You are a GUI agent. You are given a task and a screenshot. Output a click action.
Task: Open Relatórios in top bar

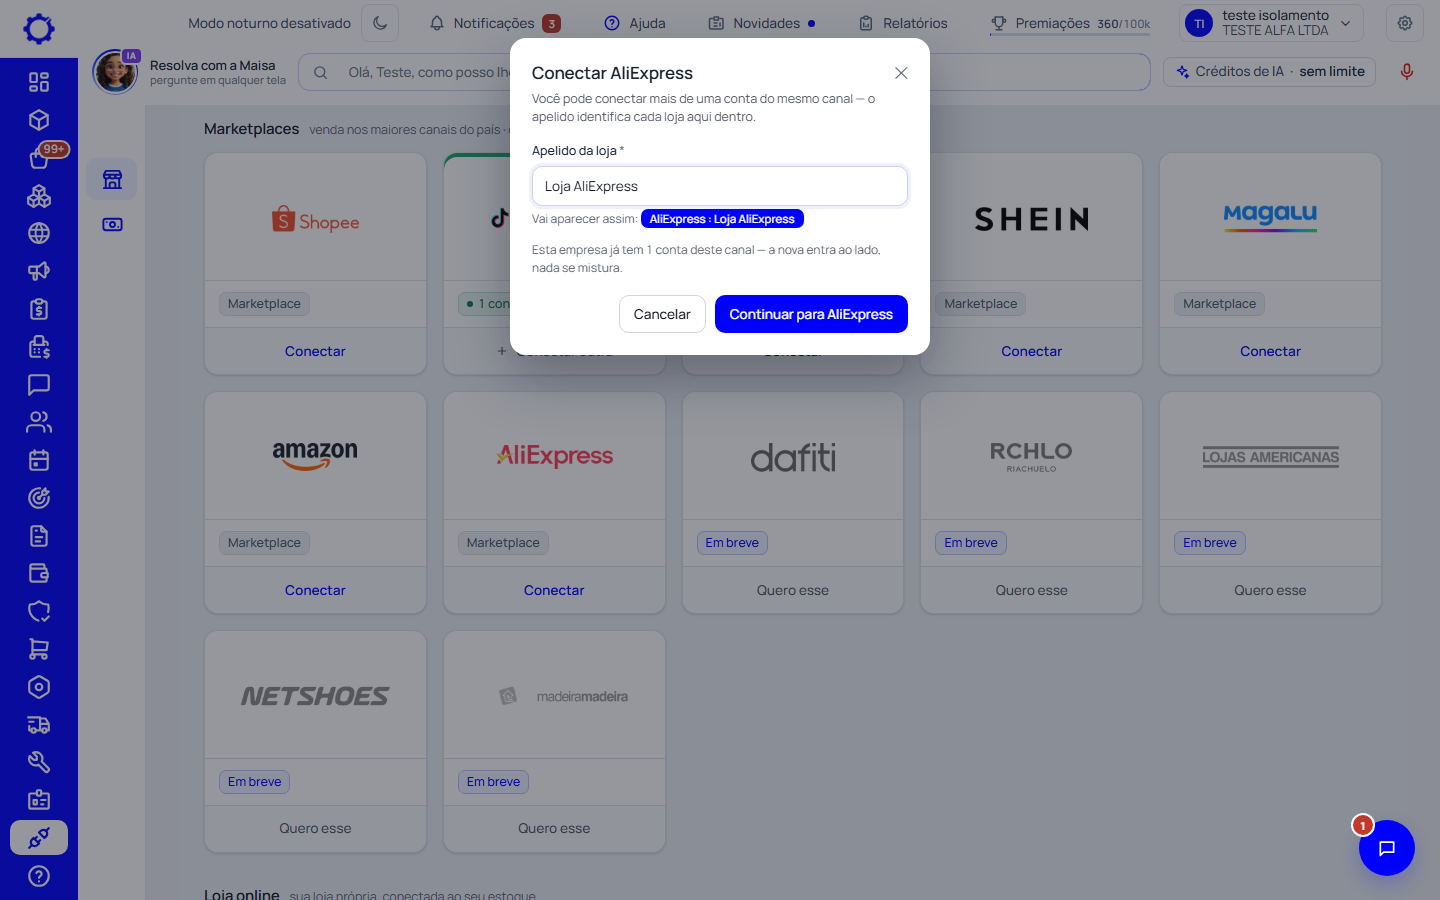[x=903, y=23]
